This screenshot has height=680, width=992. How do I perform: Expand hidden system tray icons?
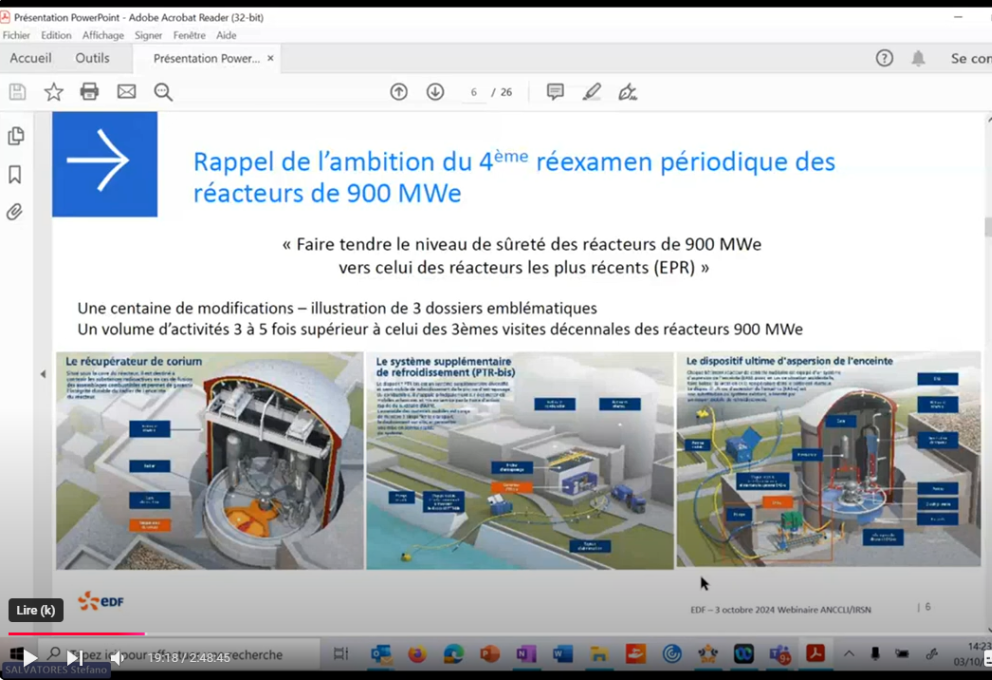point(848,654)
